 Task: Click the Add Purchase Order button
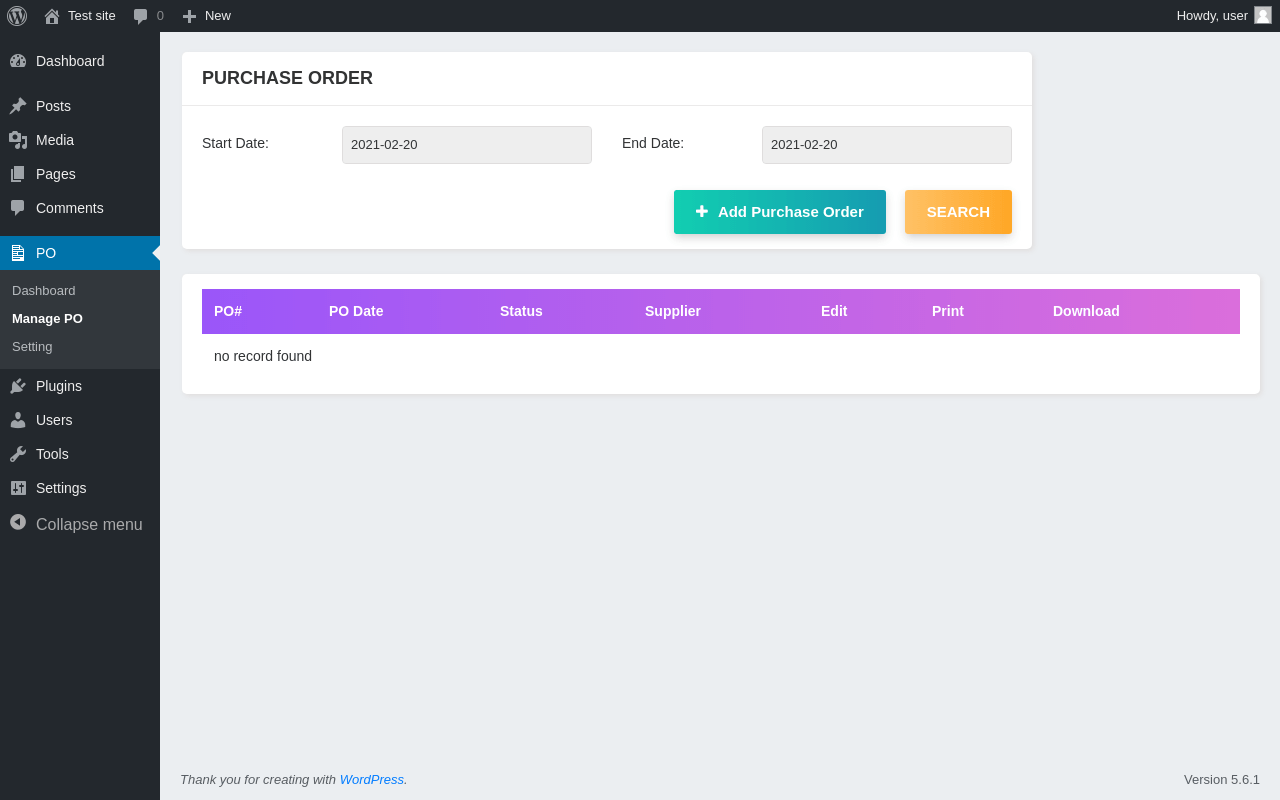[780, 212]
